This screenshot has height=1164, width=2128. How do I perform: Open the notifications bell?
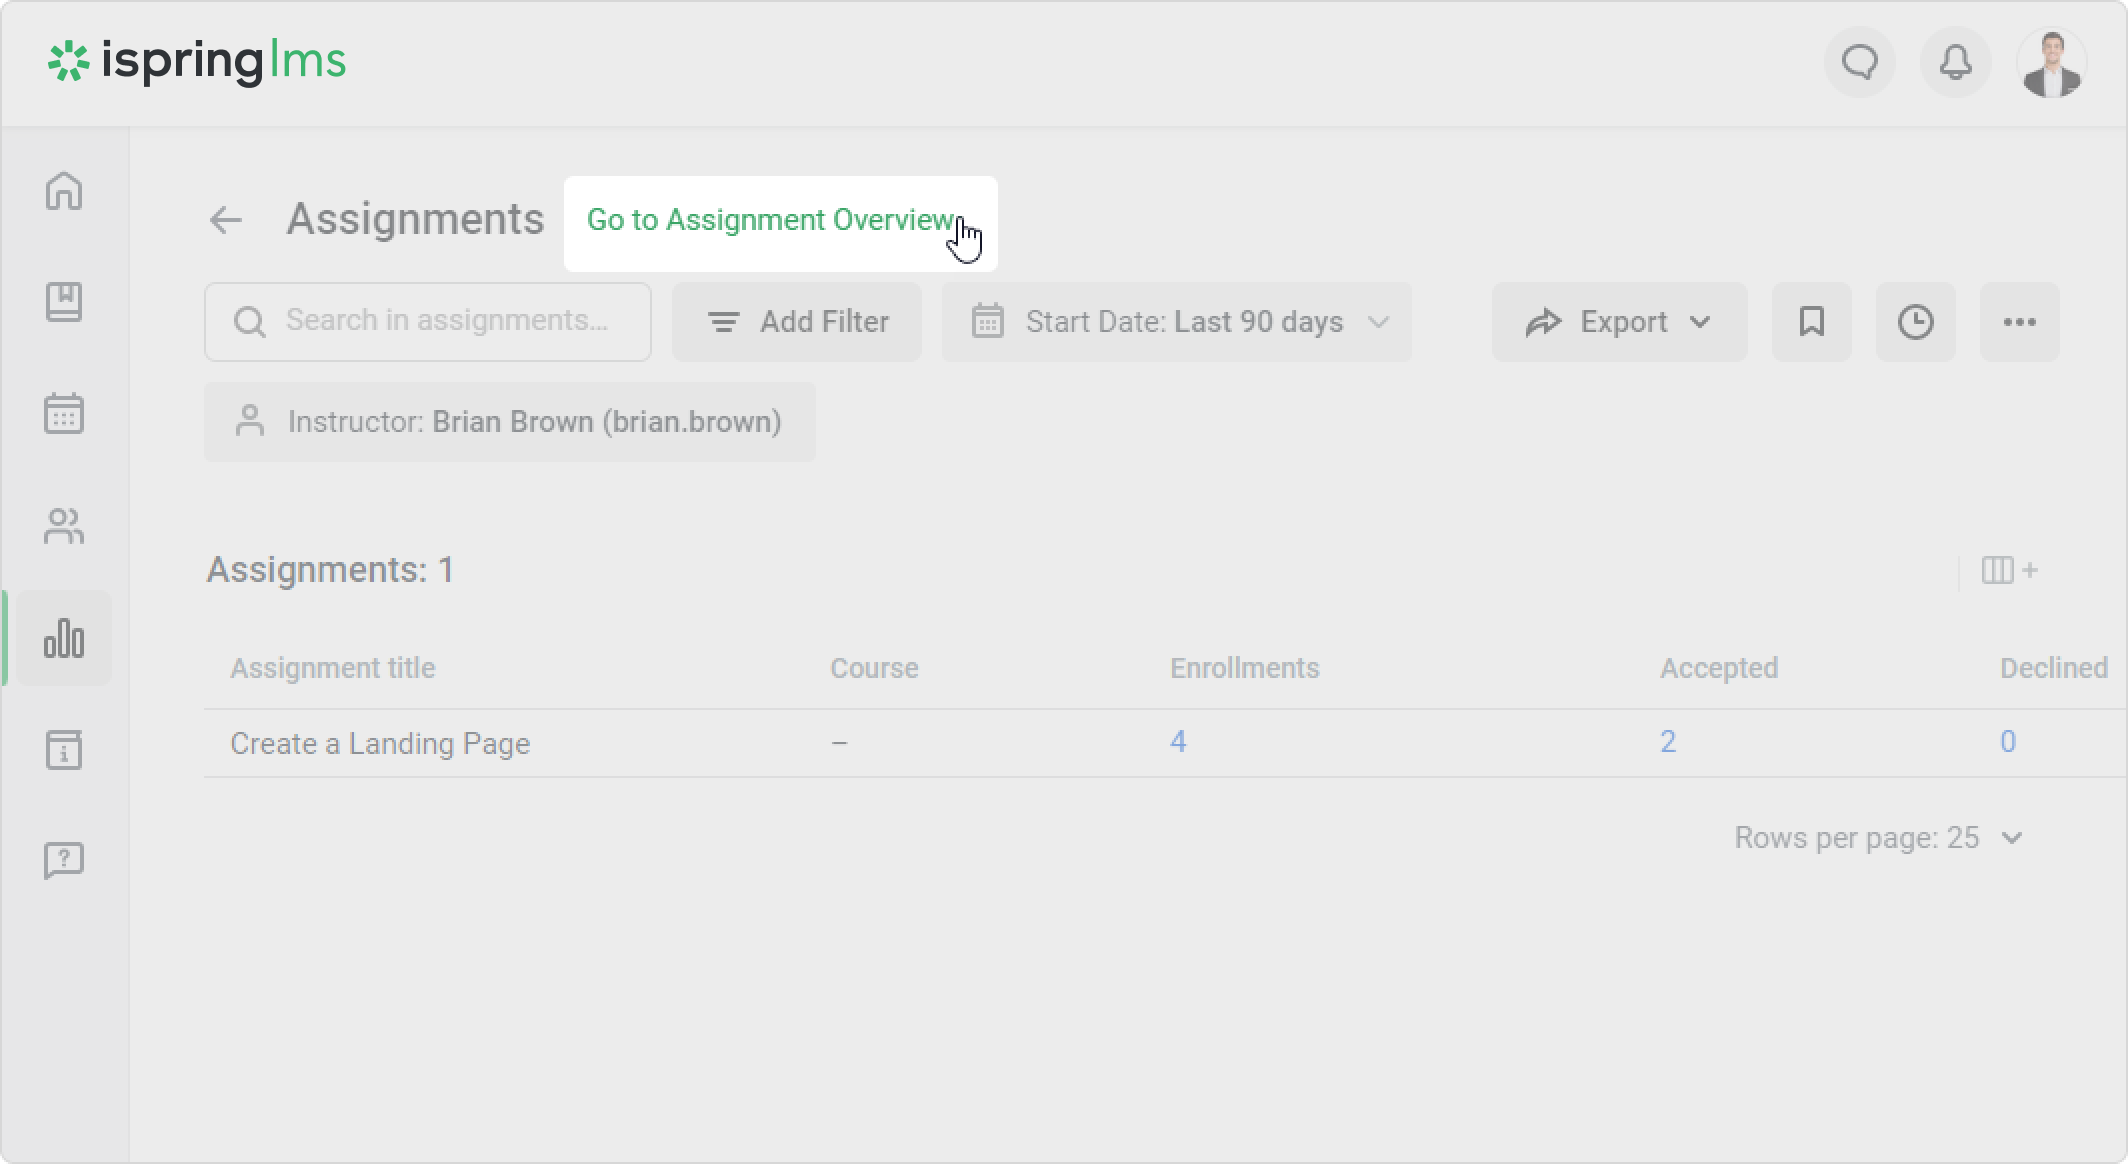pyautogui.click(x=1955, y=63)
